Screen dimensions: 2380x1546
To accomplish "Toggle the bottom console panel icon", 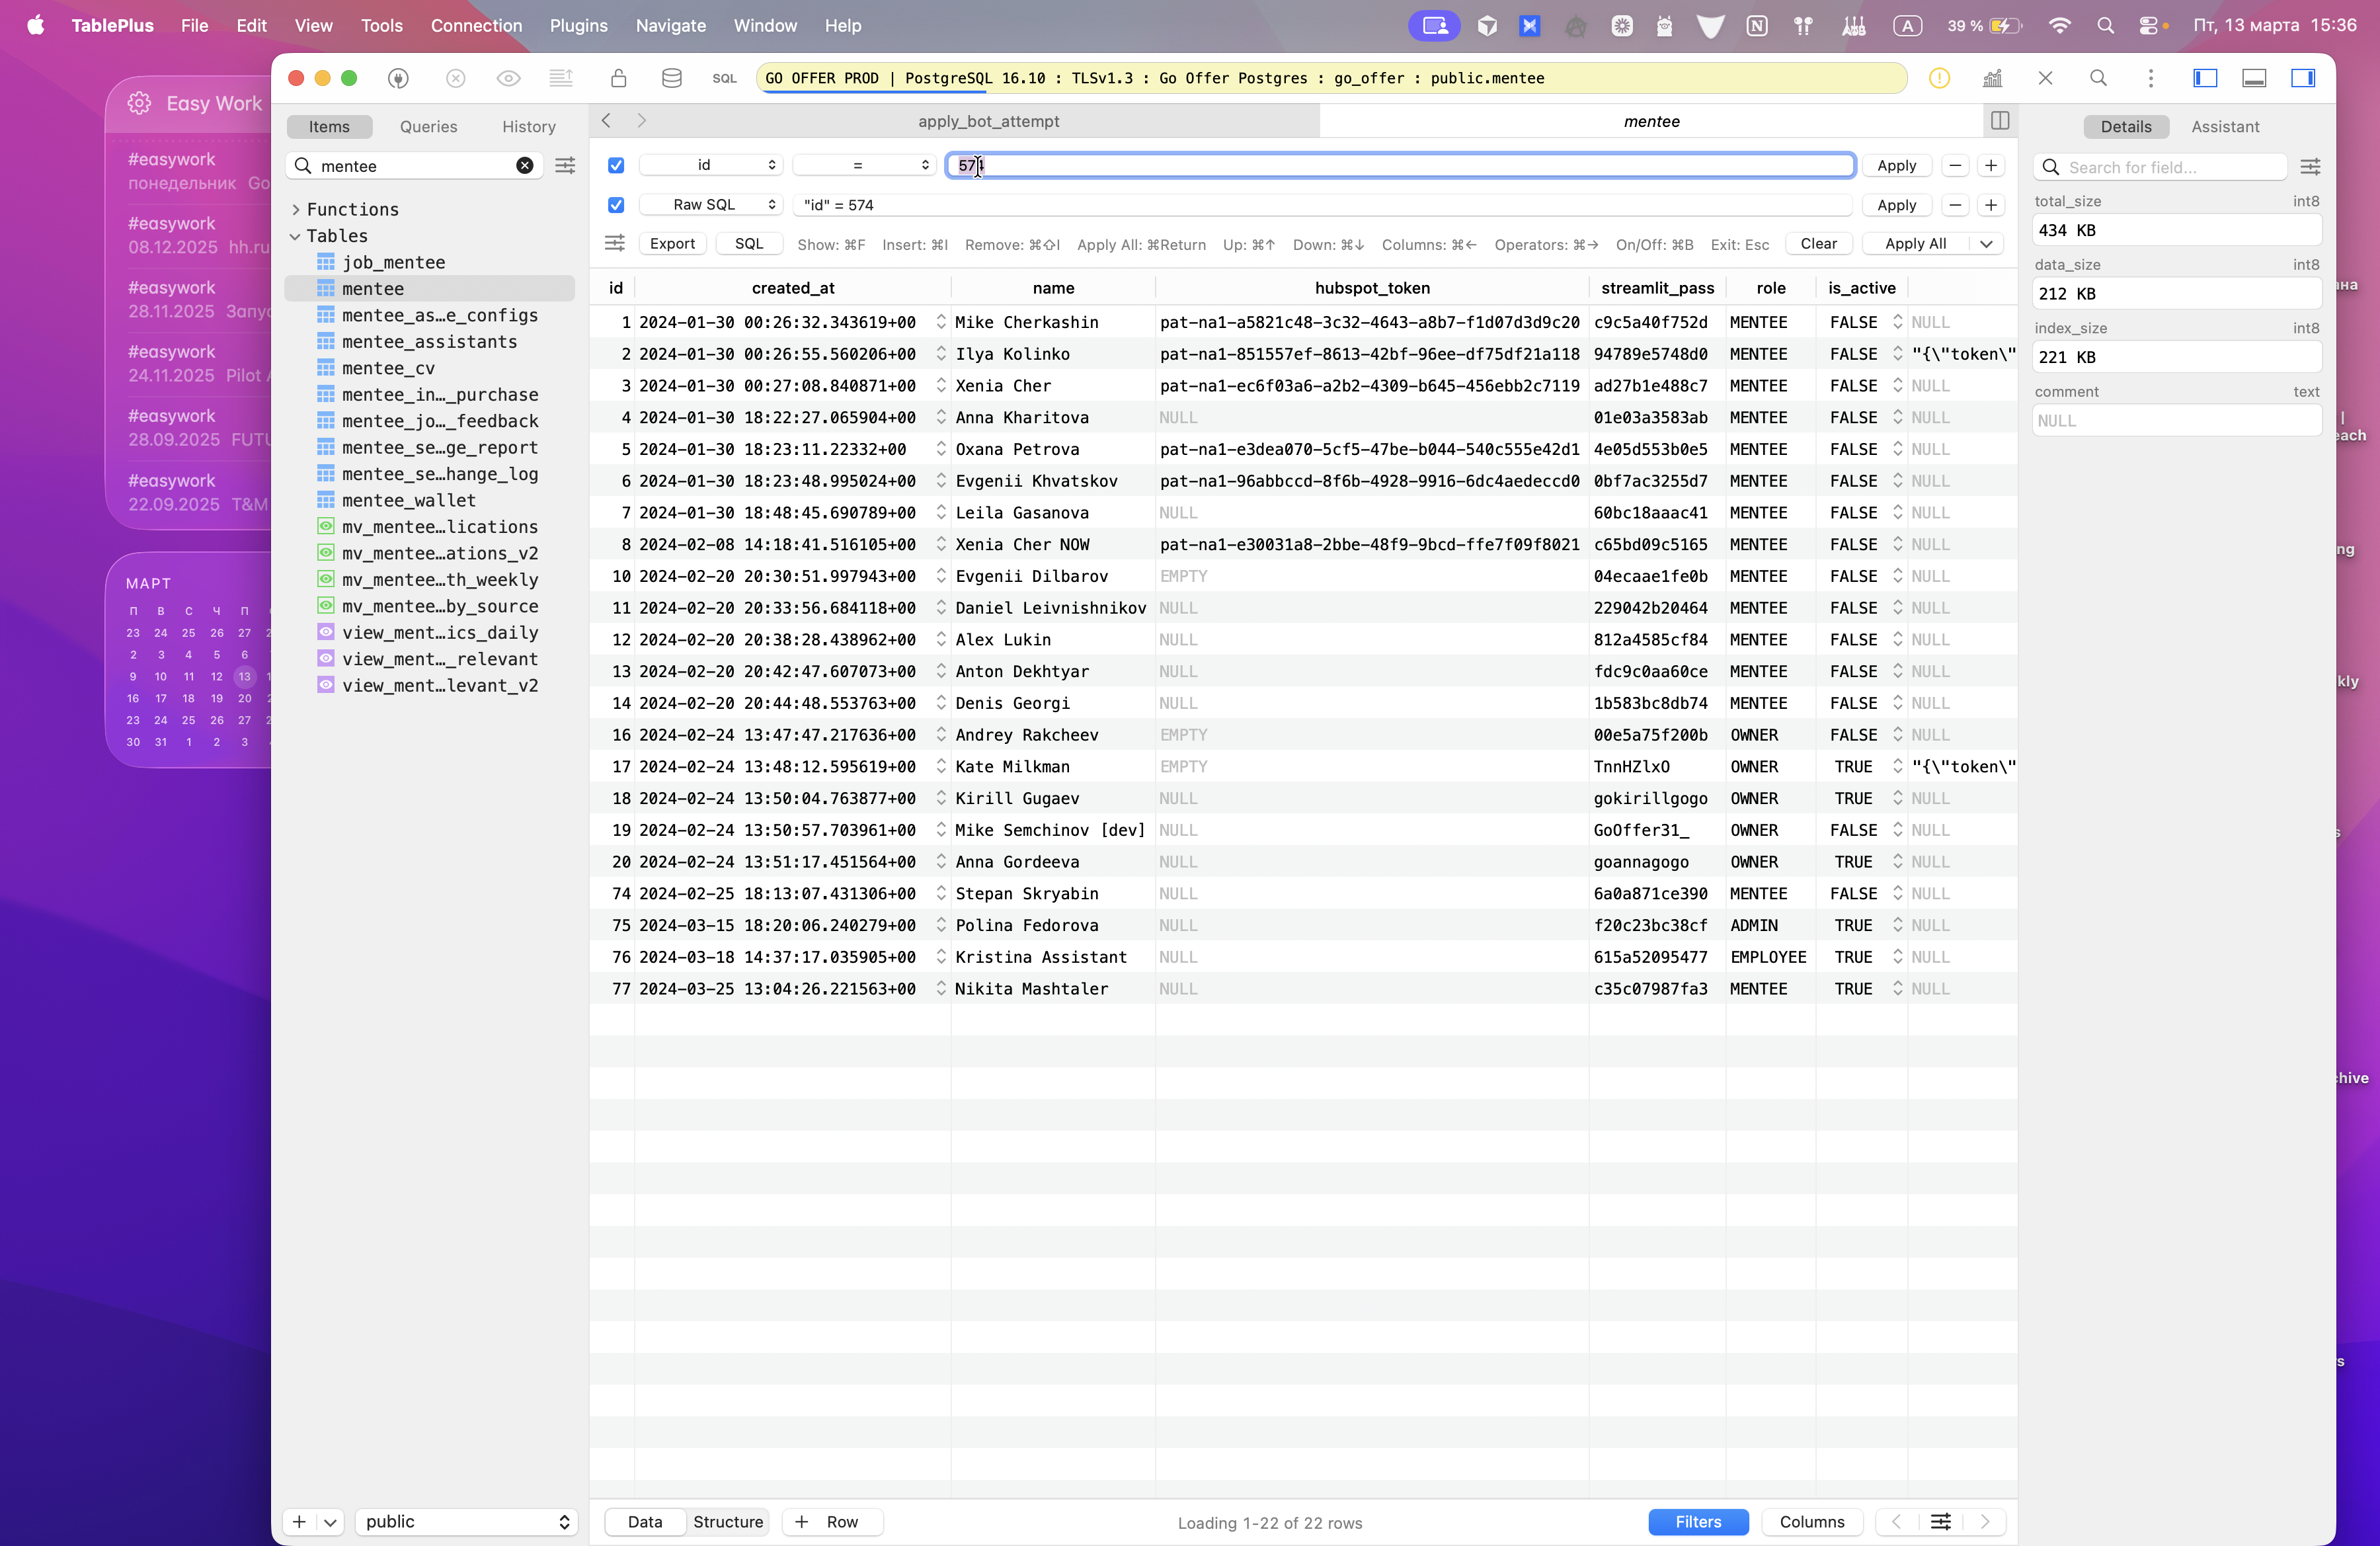I will click(x=2254, y=78).
